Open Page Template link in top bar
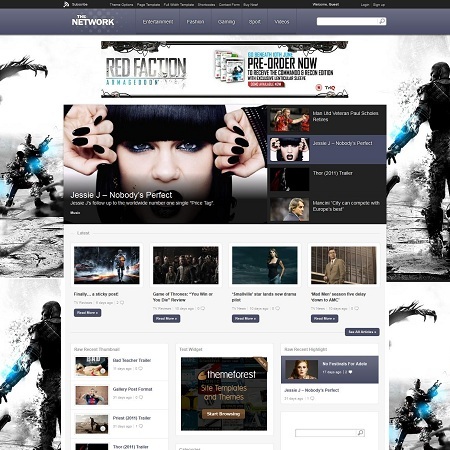450x450 pixels. [149, 5]
